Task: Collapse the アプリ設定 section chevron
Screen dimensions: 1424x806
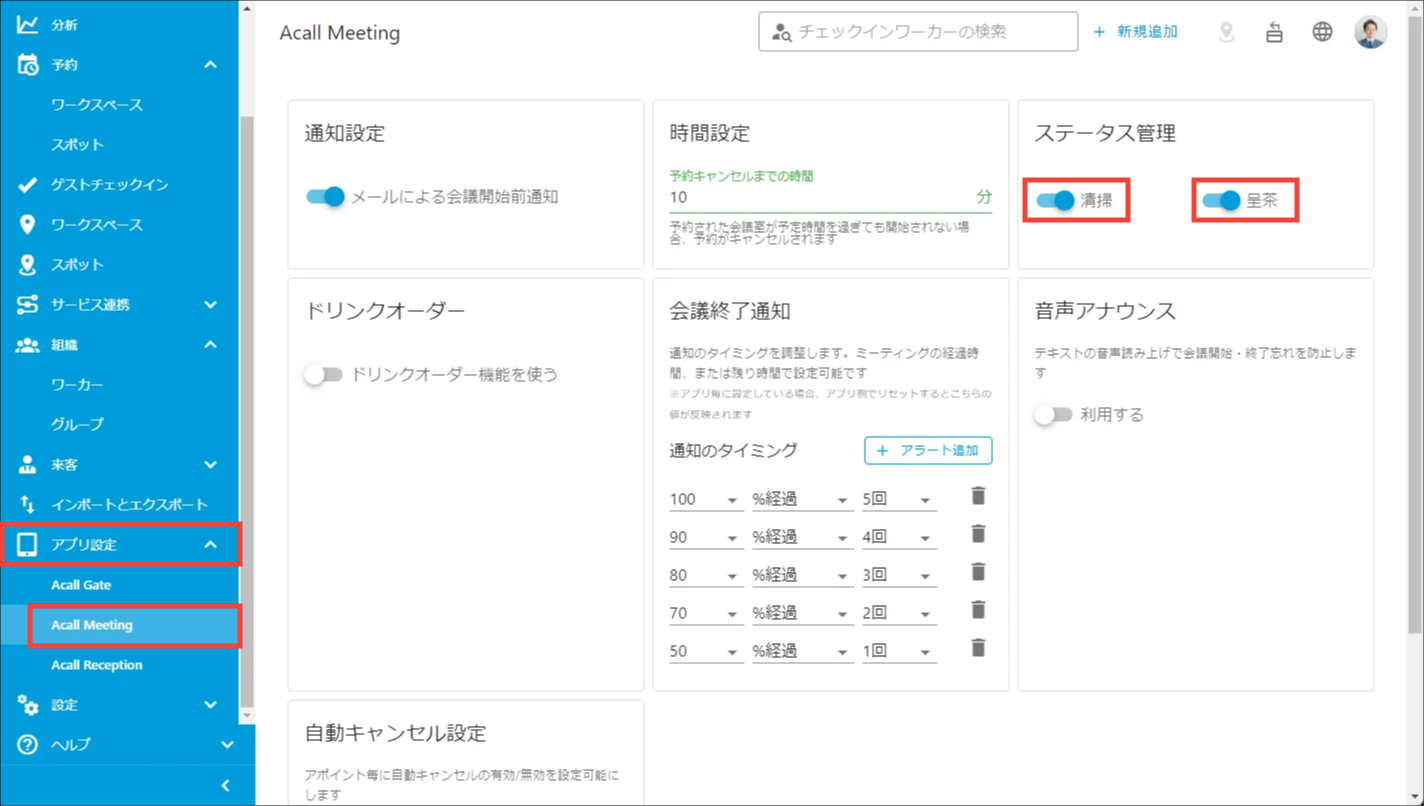Action: [x=210, y=545]
